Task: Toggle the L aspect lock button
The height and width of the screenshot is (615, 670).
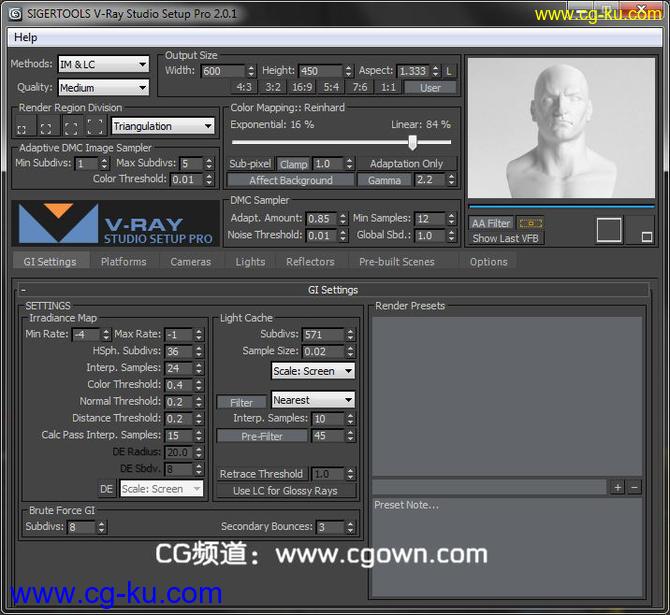Action: click(x=450, y=71)
